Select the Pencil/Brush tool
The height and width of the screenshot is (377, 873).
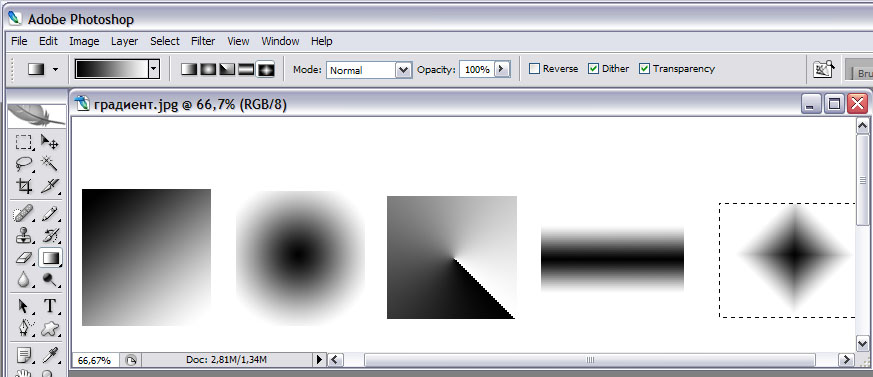tap(50, 214)
